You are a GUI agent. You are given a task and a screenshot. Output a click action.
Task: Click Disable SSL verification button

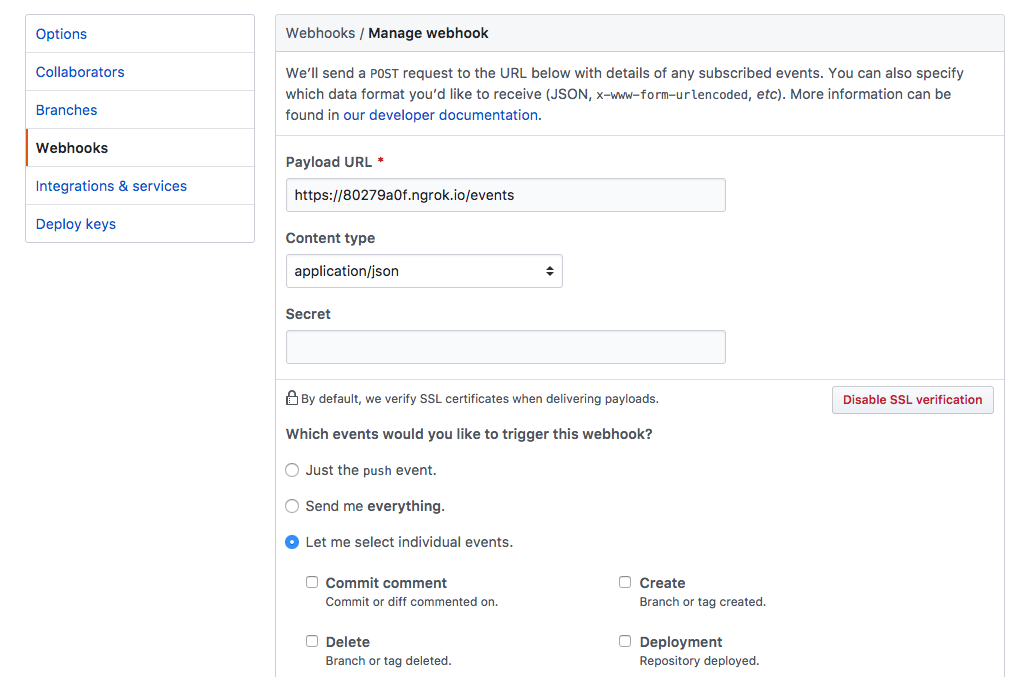click(912, 400)
